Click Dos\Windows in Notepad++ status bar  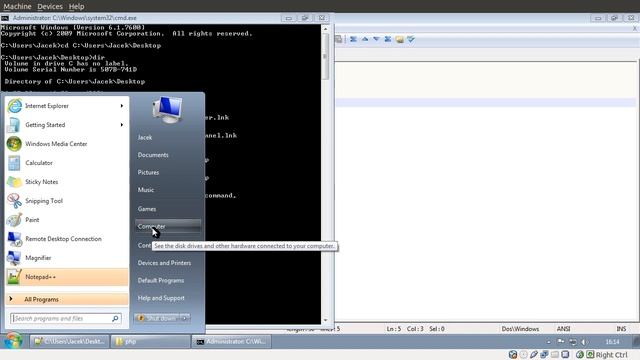coord(520,329)
